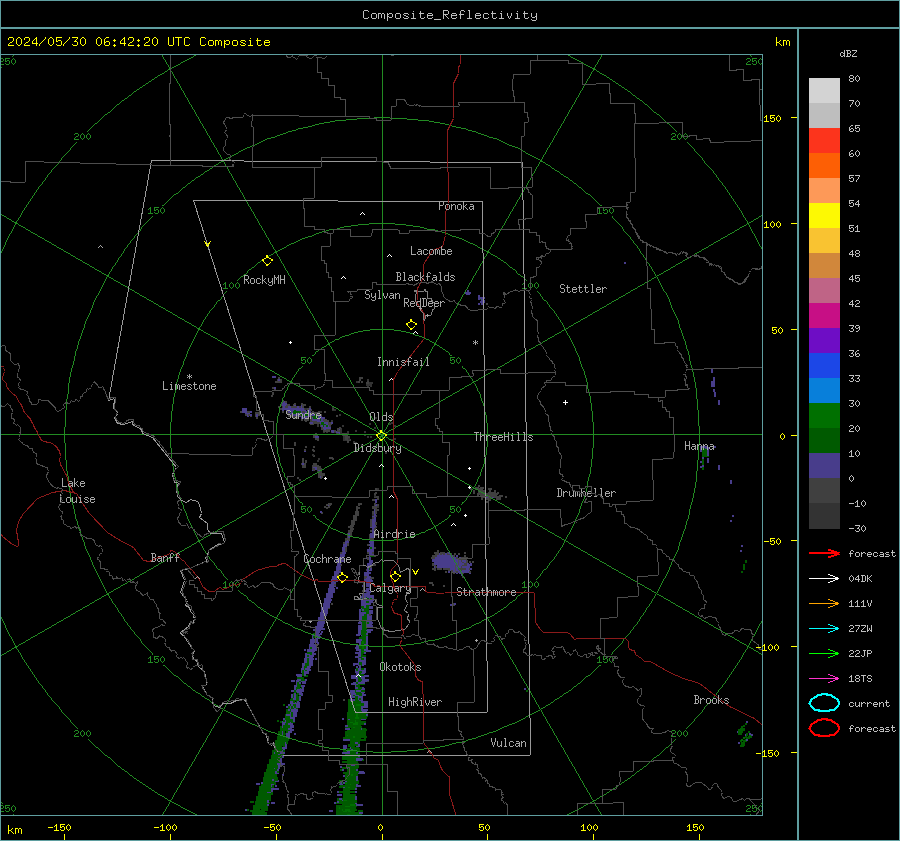
Task: Click the 'Sylvan' map label
Action: (x=382, y=295)
